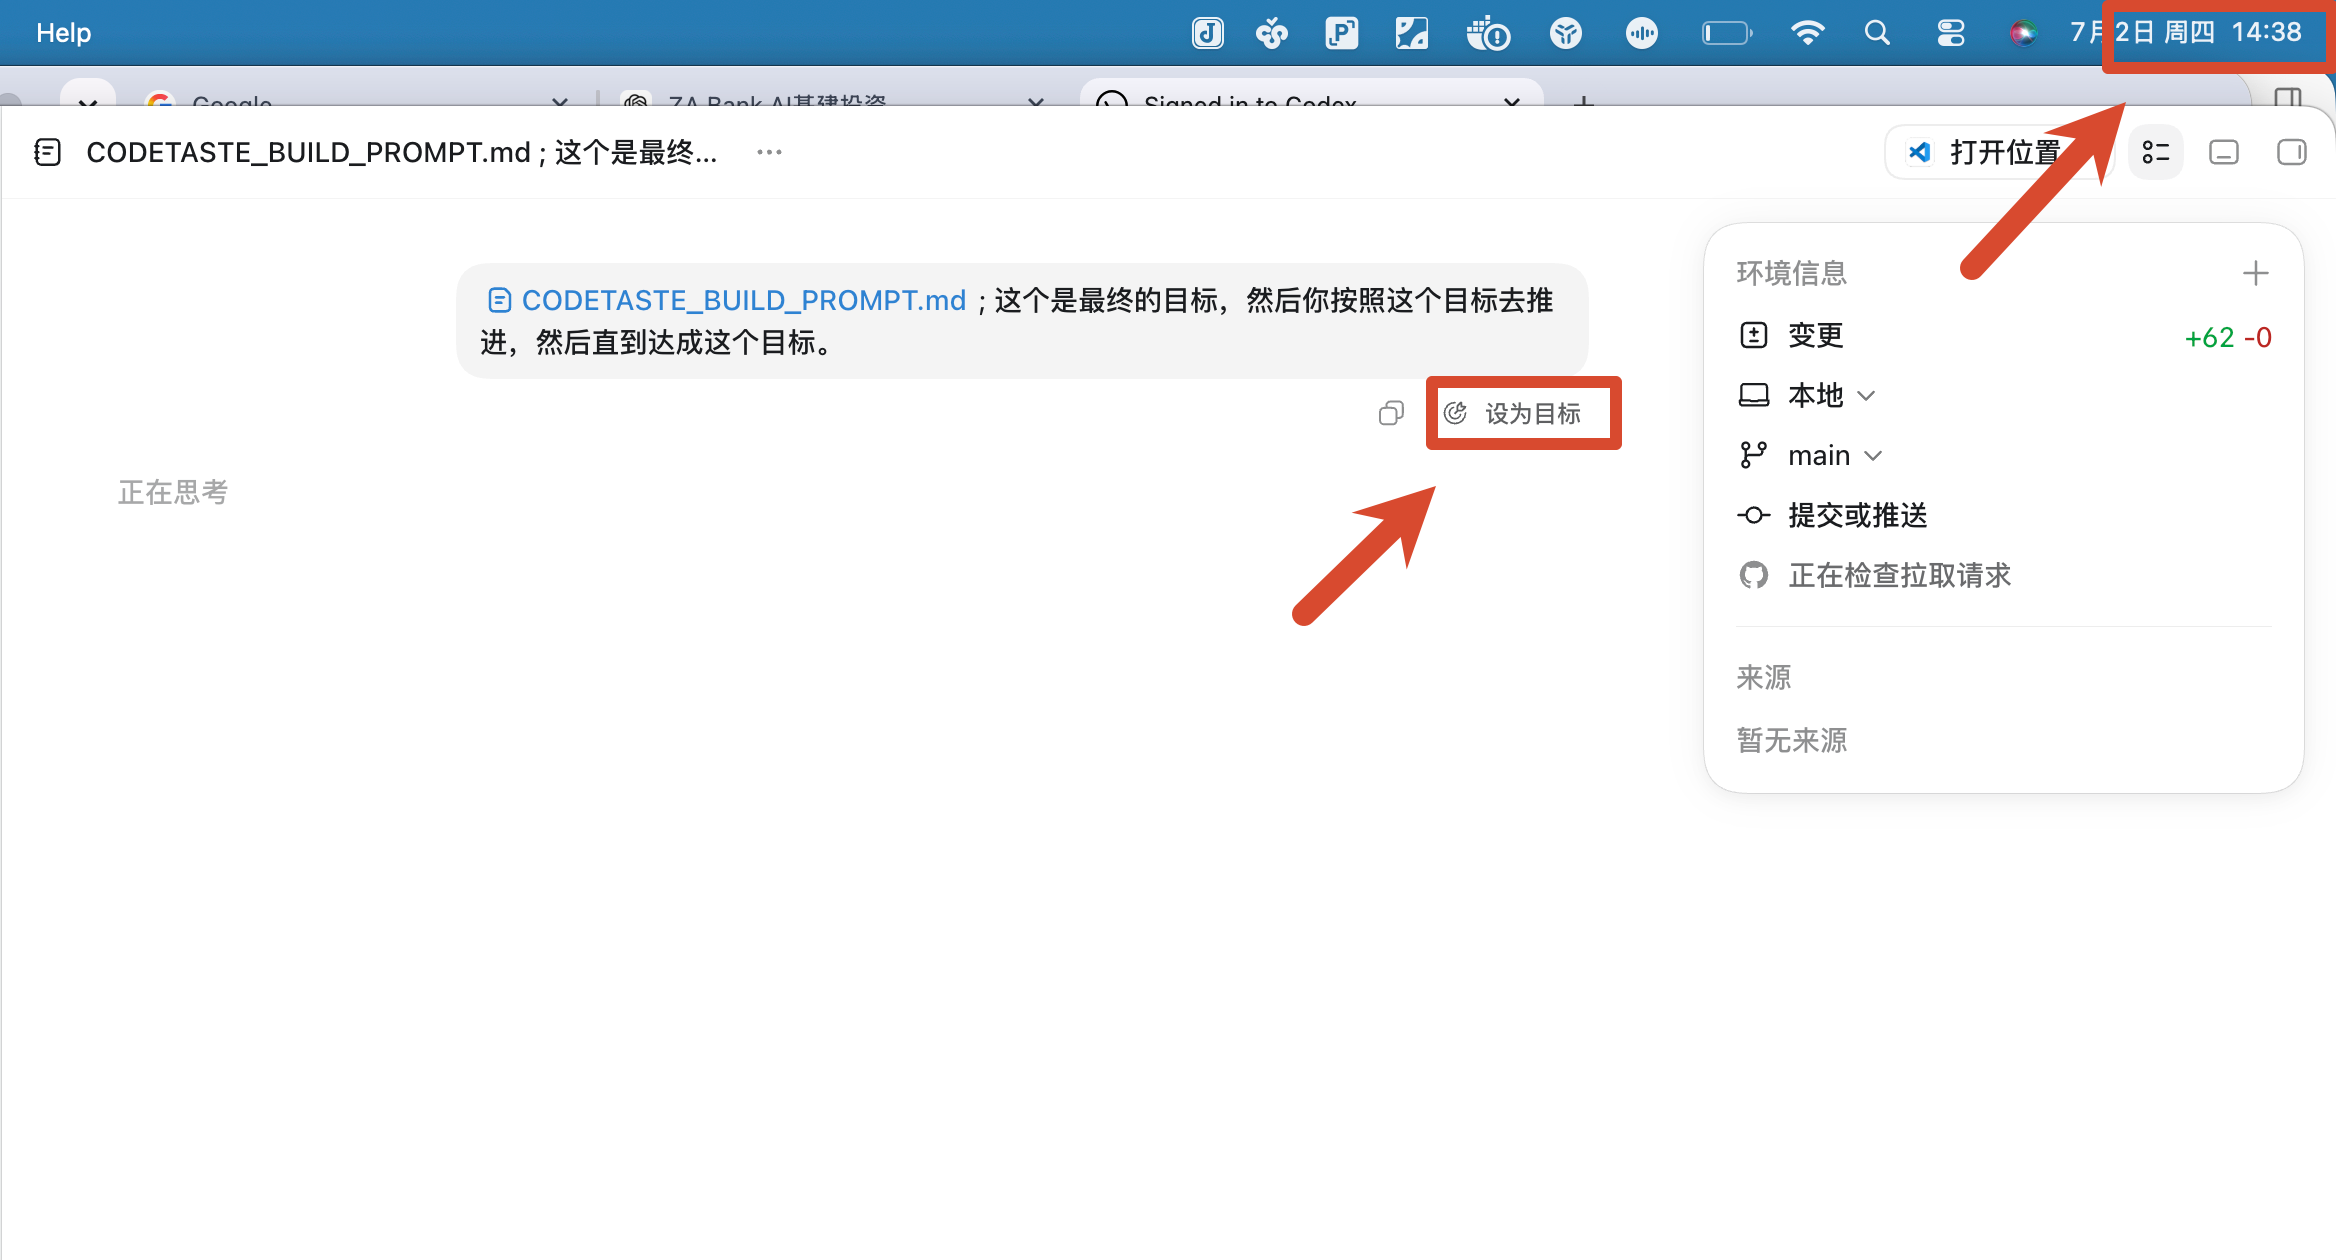
Task: Click the Siri icon in menu bar
Action: click(2023, 33)
